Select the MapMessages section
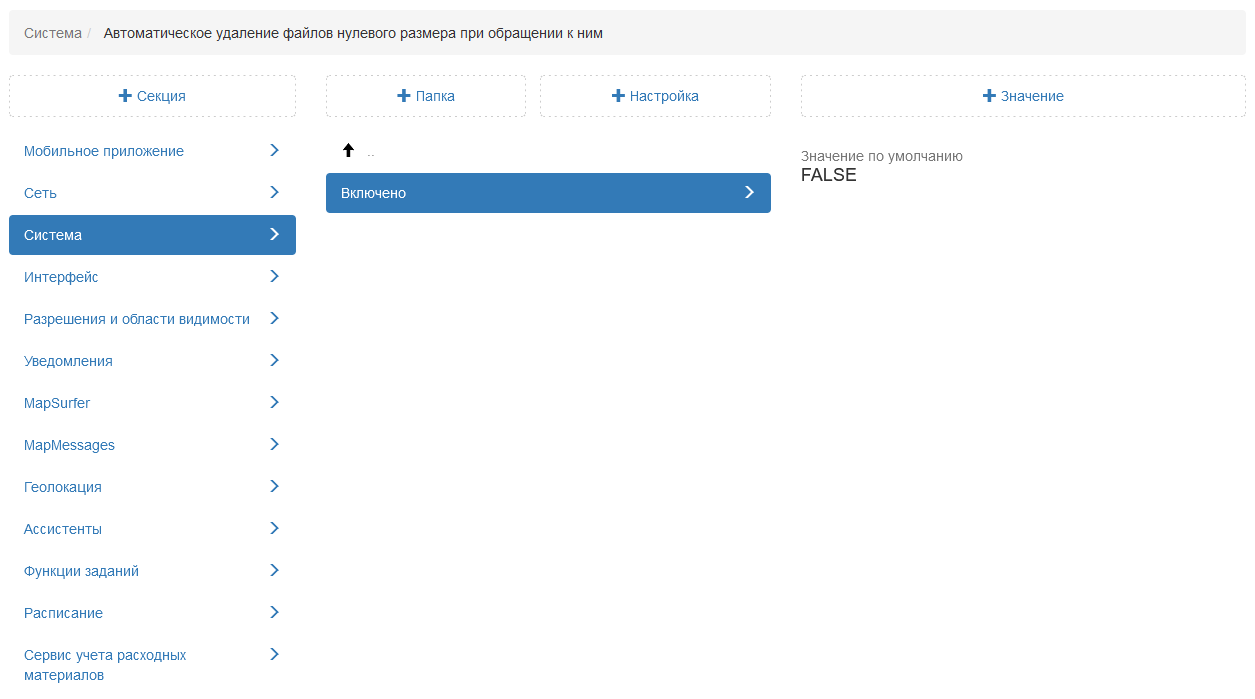 click(x=152, y=445)
